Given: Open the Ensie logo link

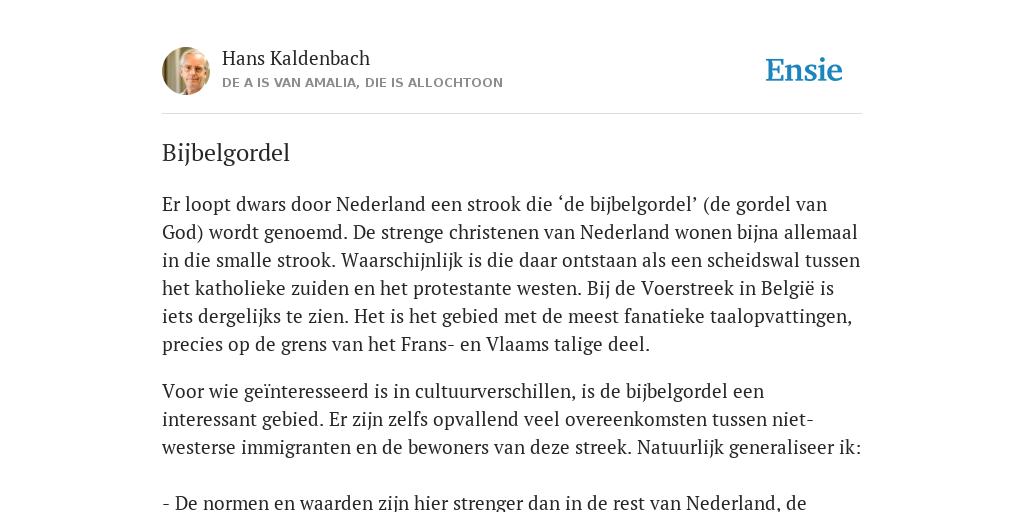Looking at the screenshot, I should click(804, 71).
